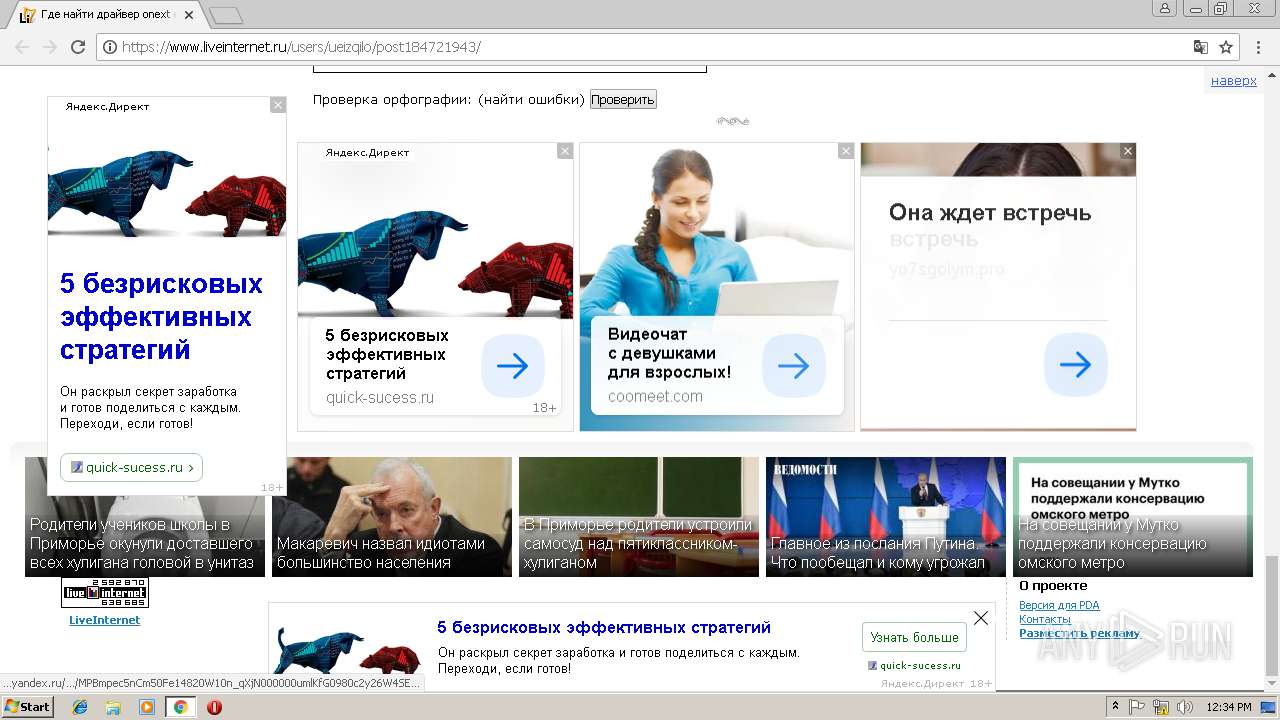Image resolution: width=1280 pixels, height=720 pixels.
Task: Open the 'Главное из послания Путина' news tile
Action: 886,517
